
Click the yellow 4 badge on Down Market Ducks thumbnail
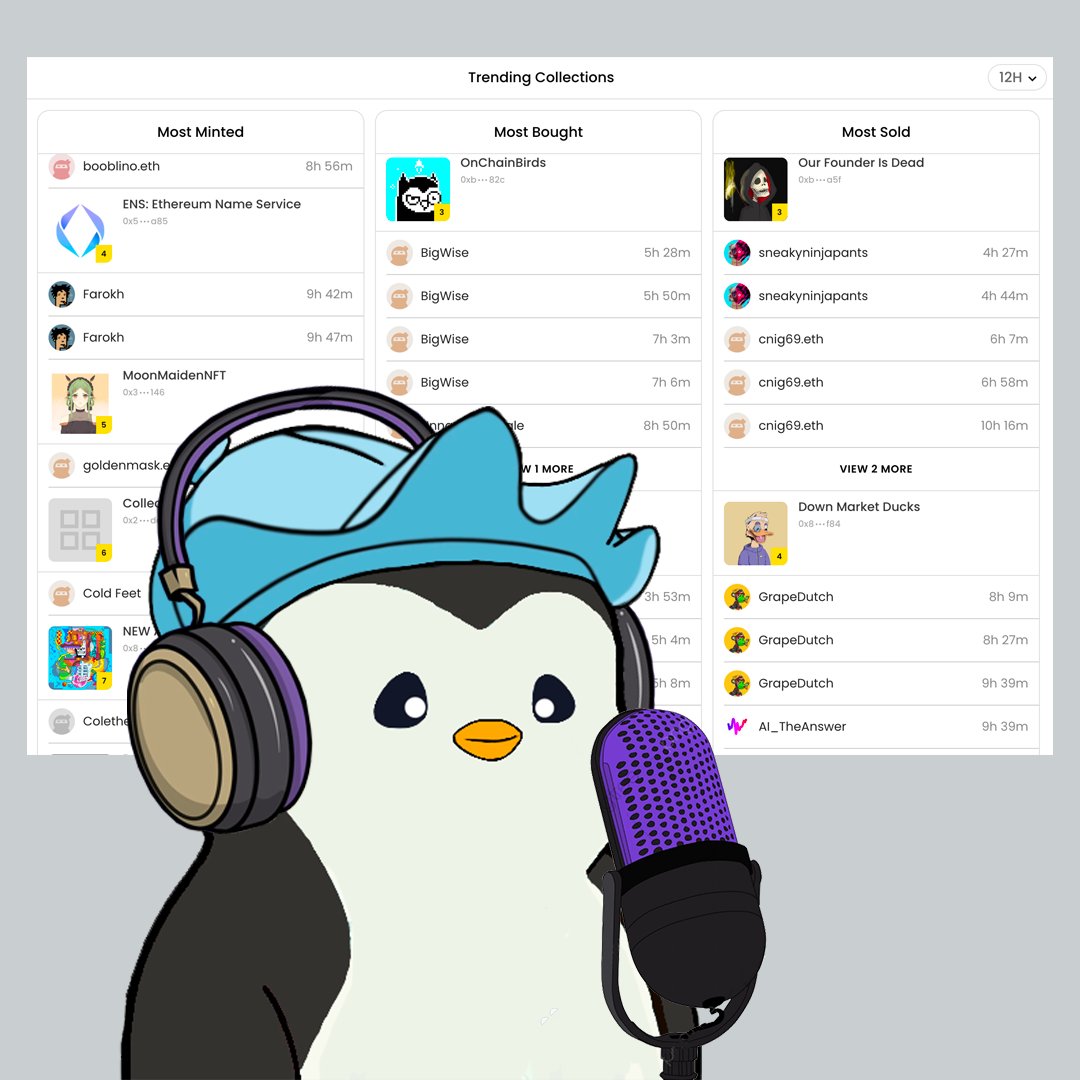pyautogui.click(x=779, y=556)
